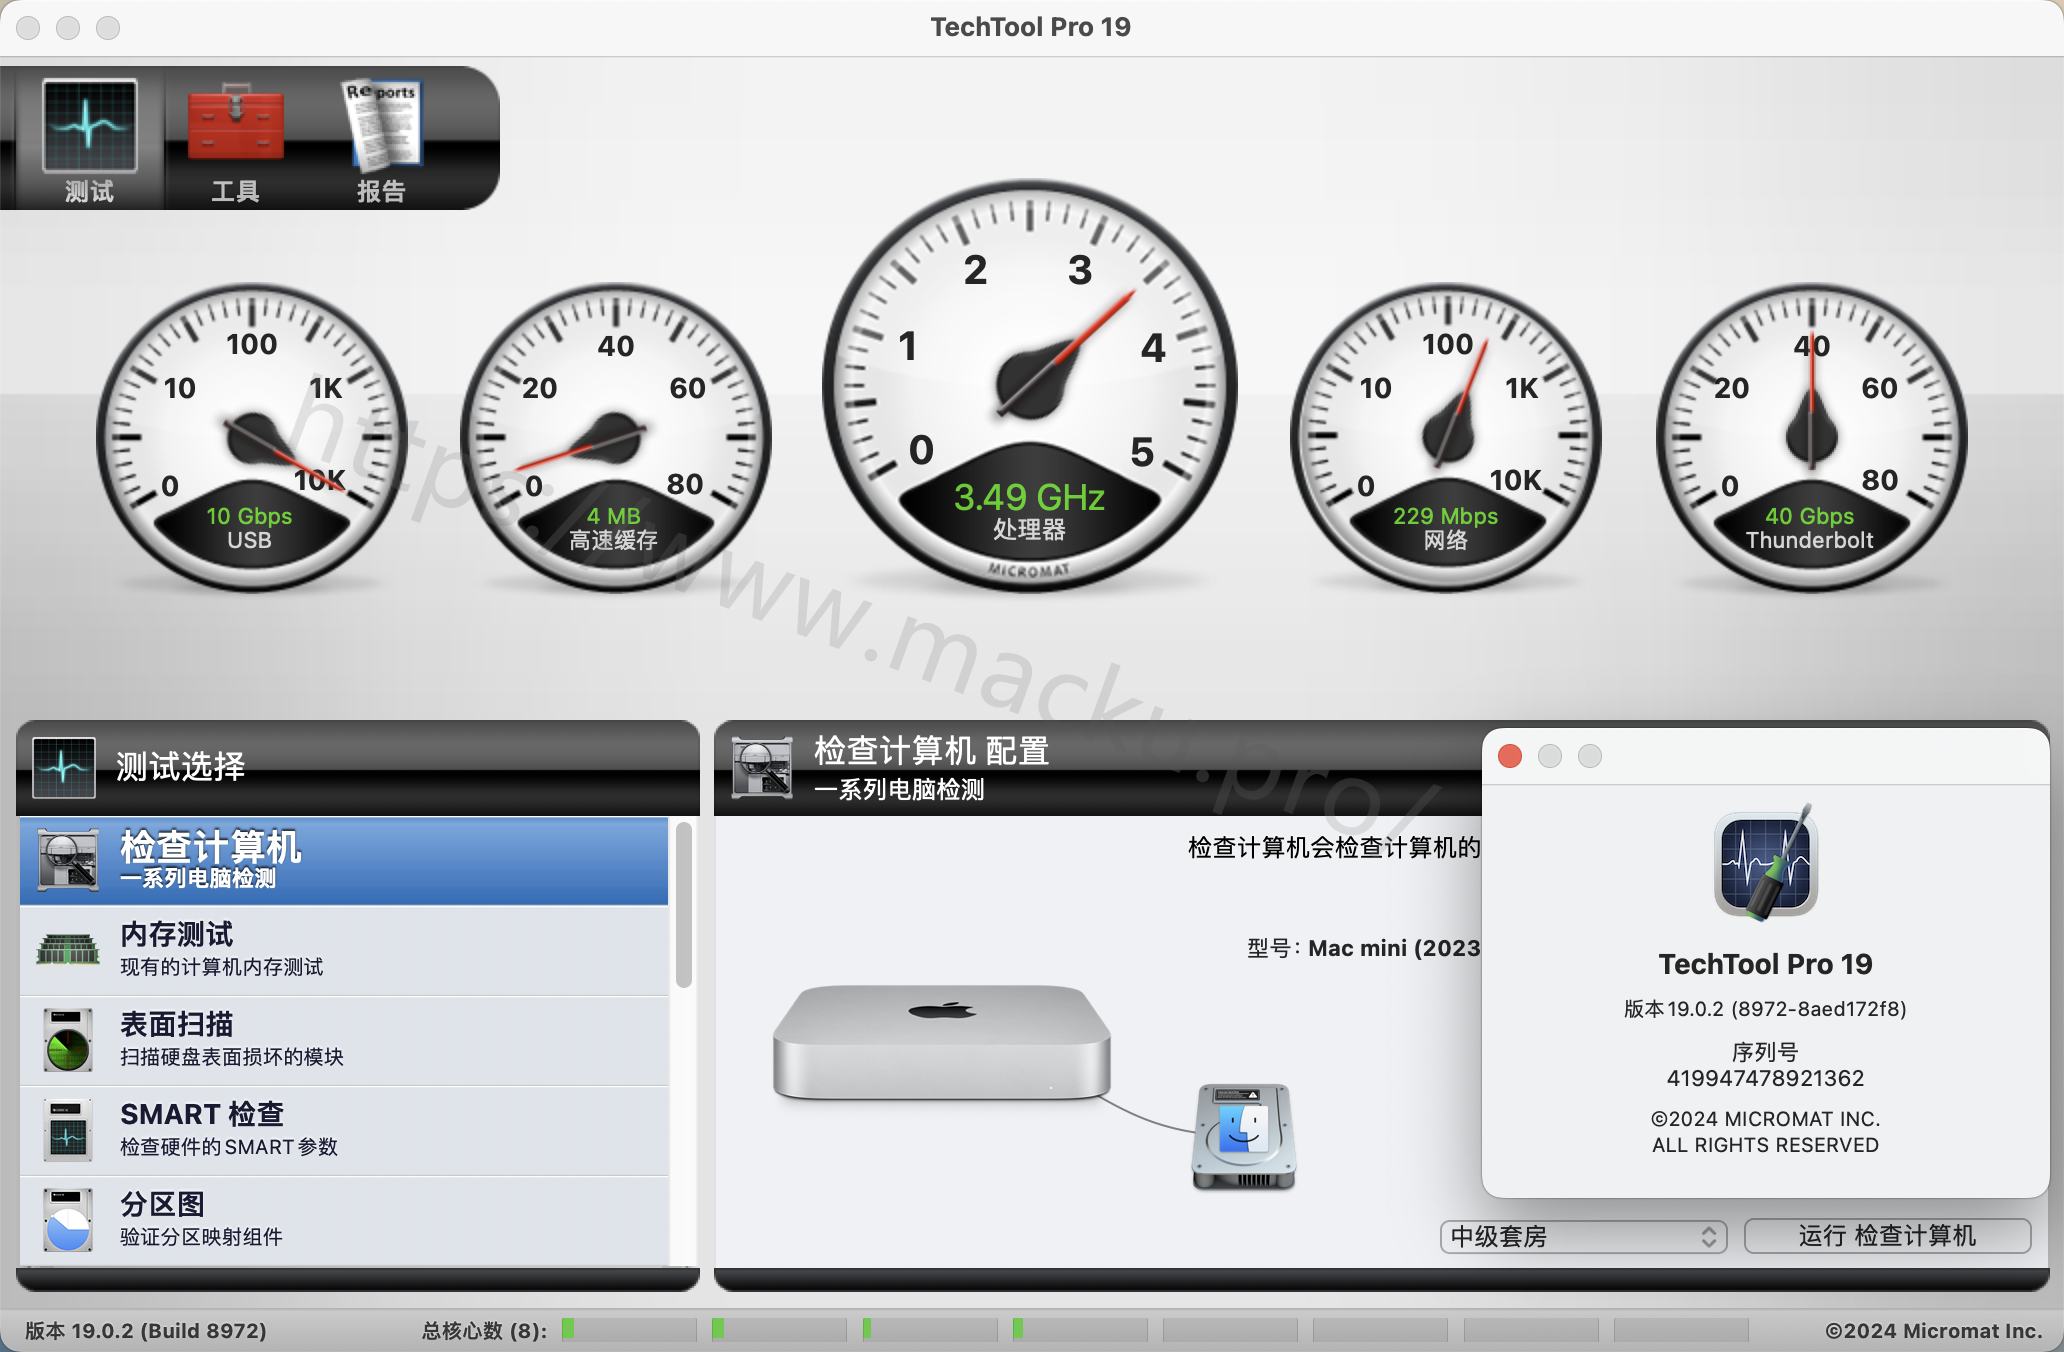Select the 内存测试 test row
The width and height of the screenshot is (2064, 1352).
pos(344,950)
